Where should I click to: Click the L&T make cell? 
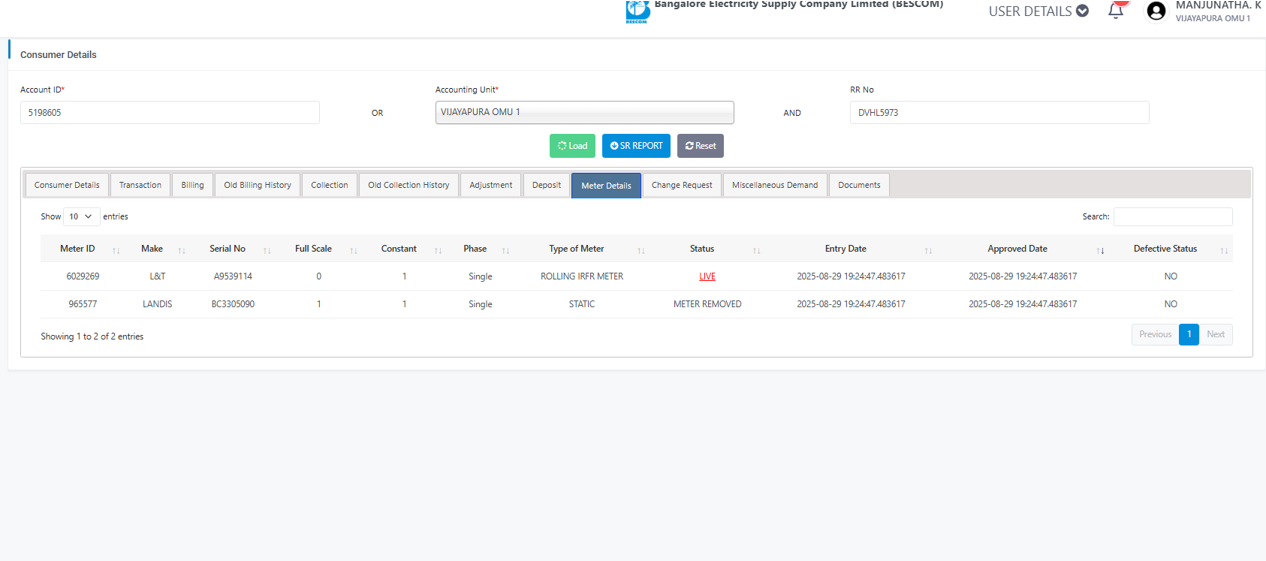coord(157,276)
